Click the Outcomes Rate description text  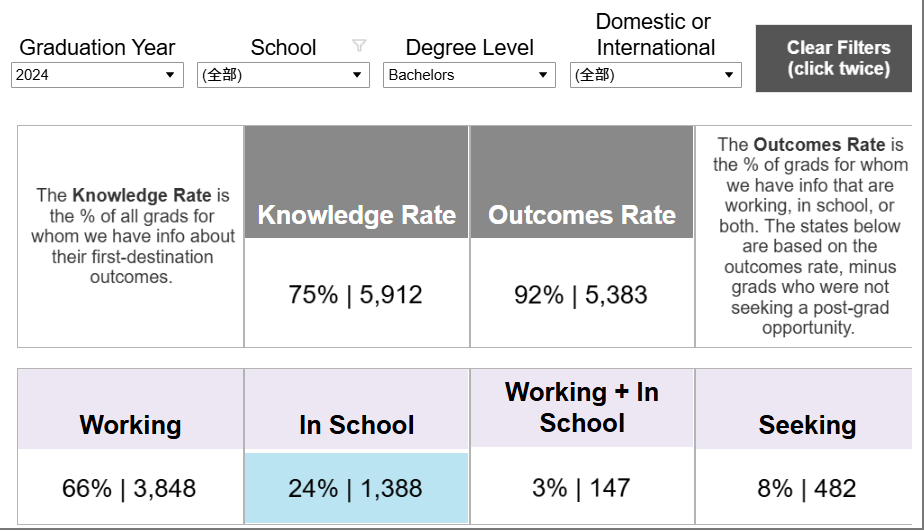(x=810, y=236)
